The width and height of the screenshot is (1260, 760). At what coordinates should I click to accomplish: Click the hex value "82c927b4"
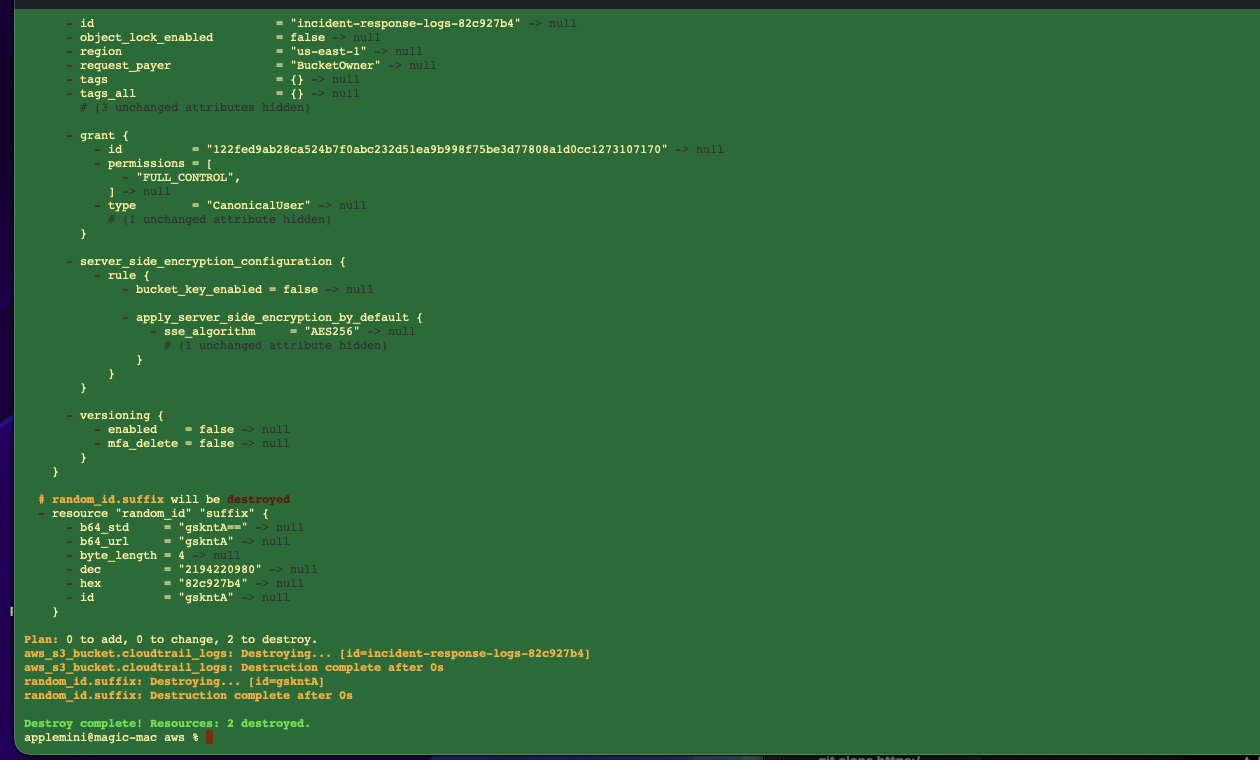pos(213,583)
